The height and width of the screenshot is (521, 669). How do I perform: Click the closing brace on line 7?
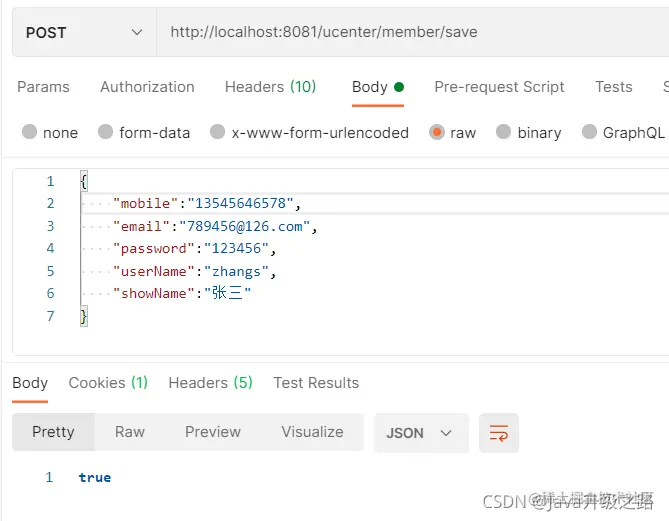pos(84,316)
